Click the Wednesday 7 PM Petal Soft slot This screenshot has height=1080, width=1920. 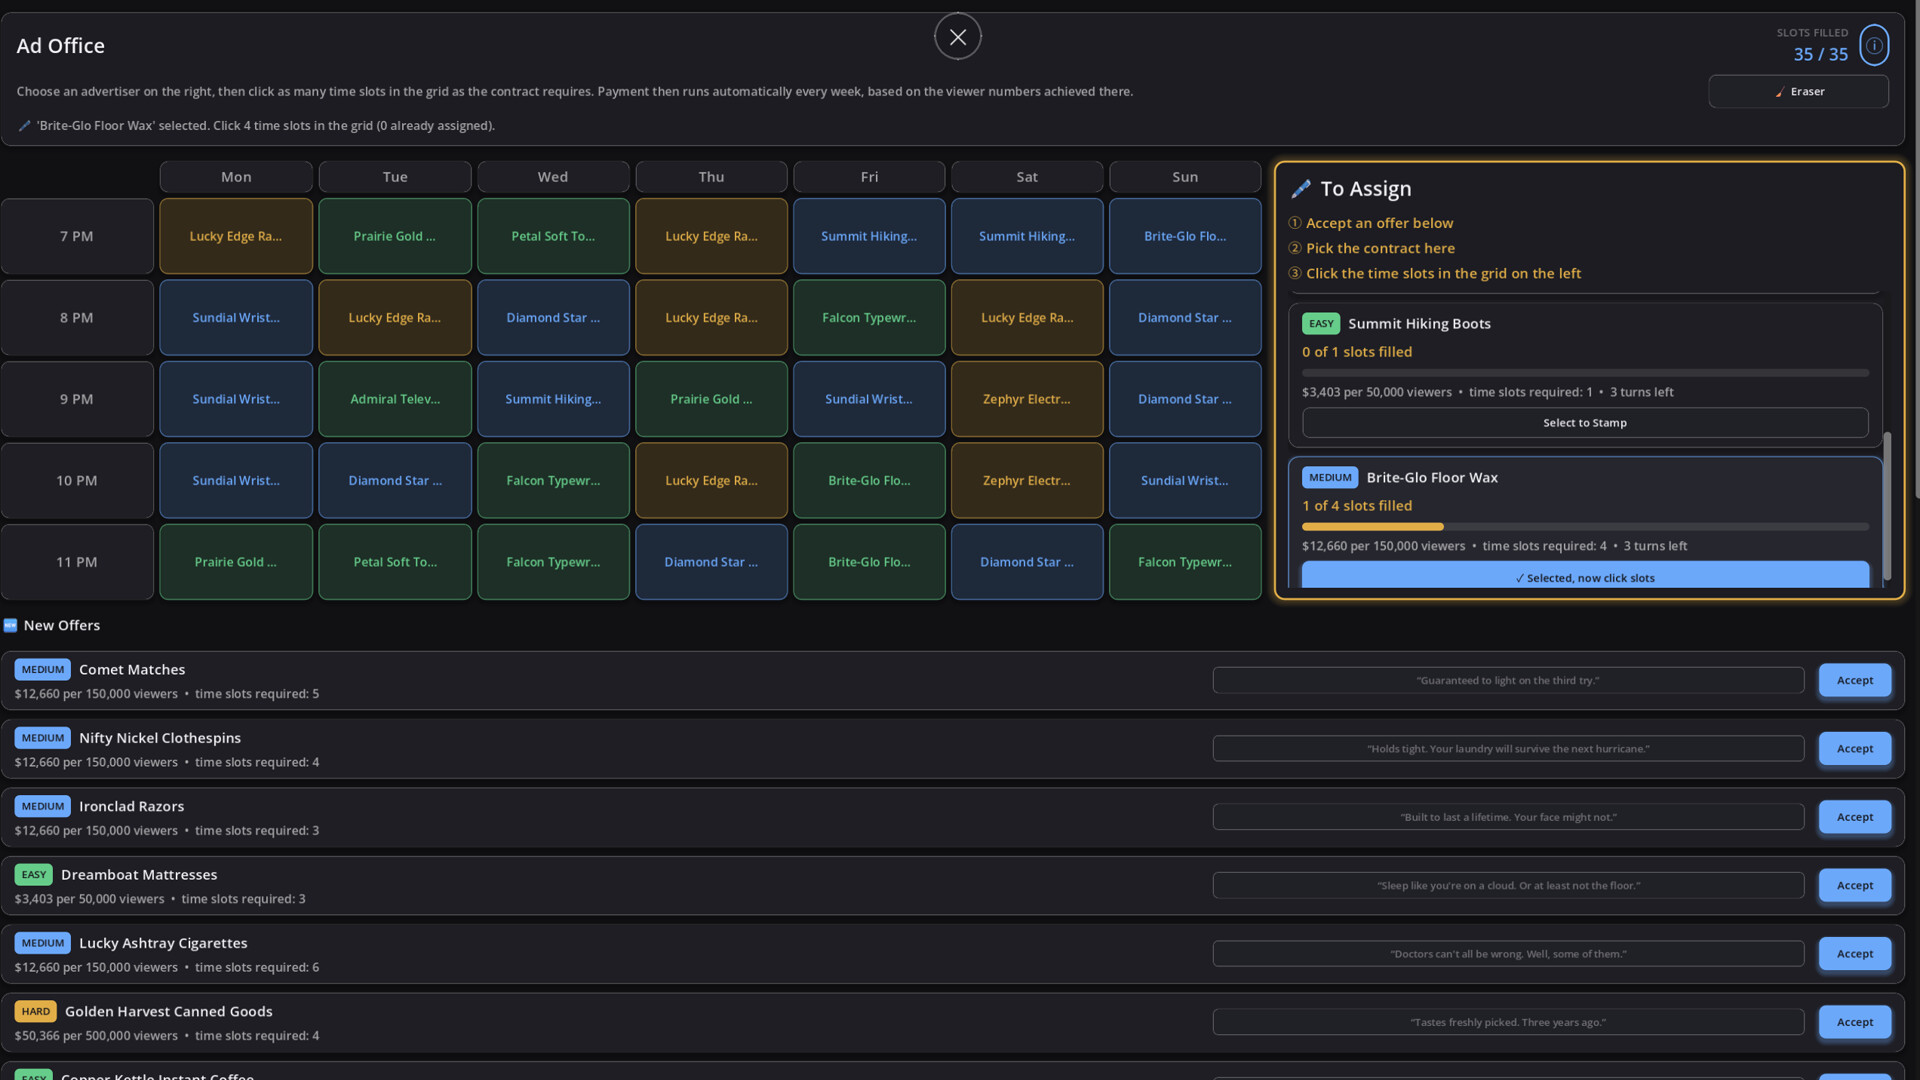tap(553, 236)
